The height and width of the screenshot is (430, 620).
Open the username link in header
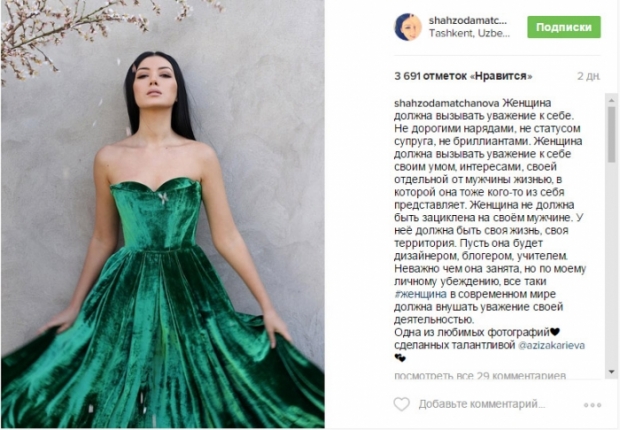(x=467, y=21)
